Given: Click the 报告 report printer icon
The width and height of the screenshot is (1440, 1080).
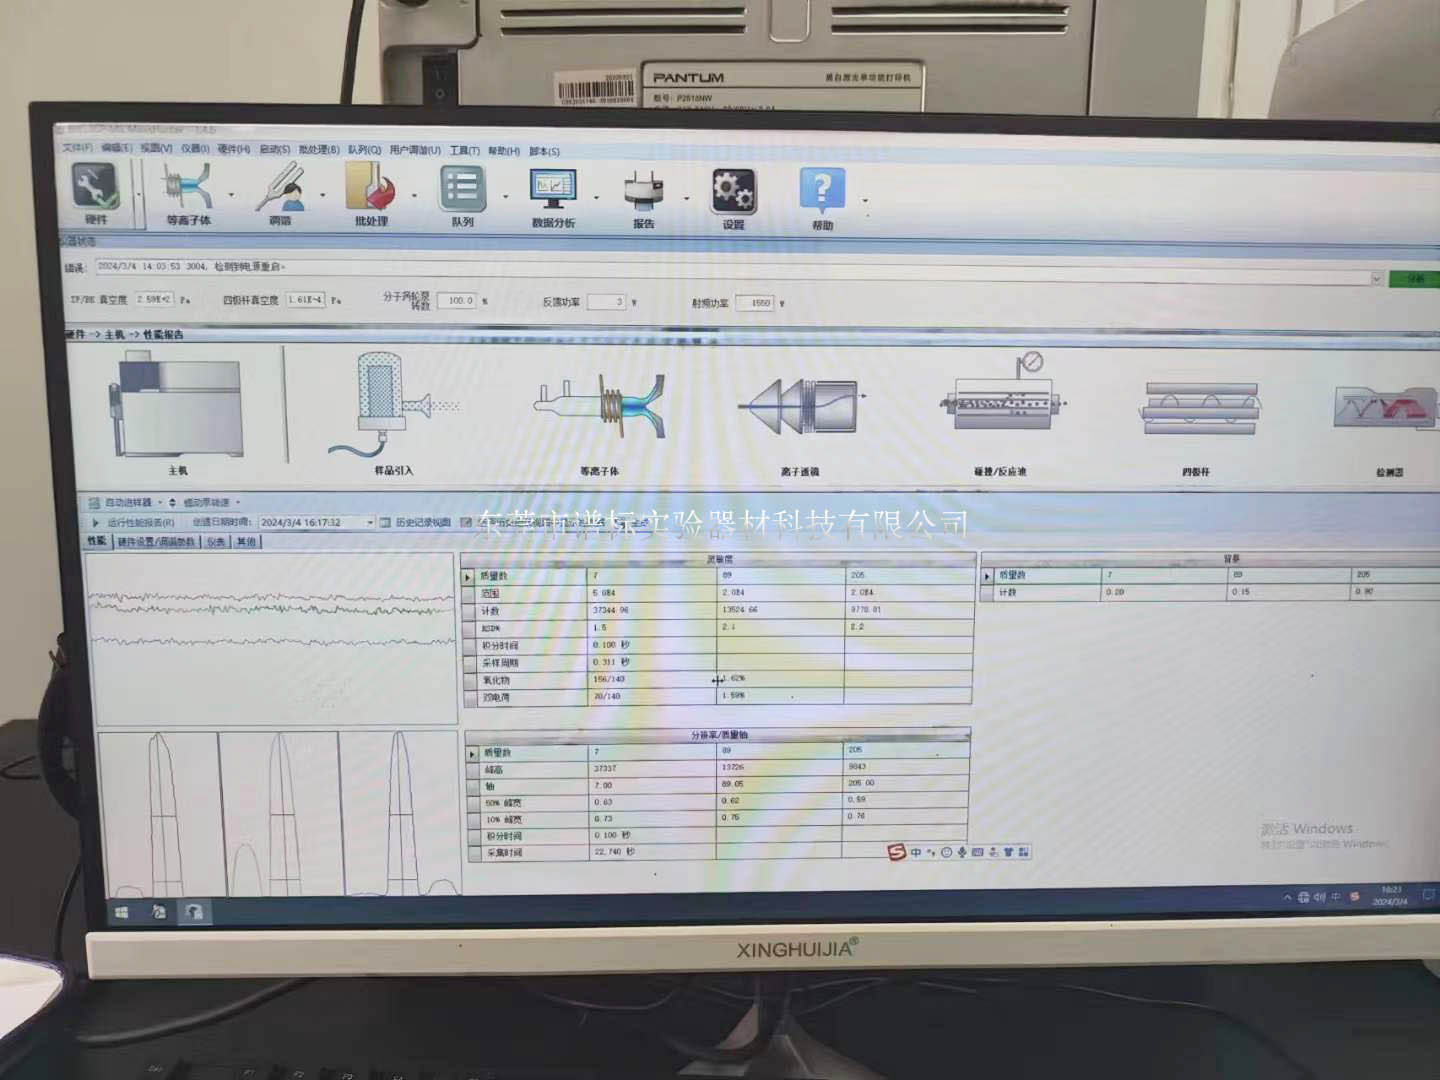Looking at the screenshot, I should pos(643,194).
